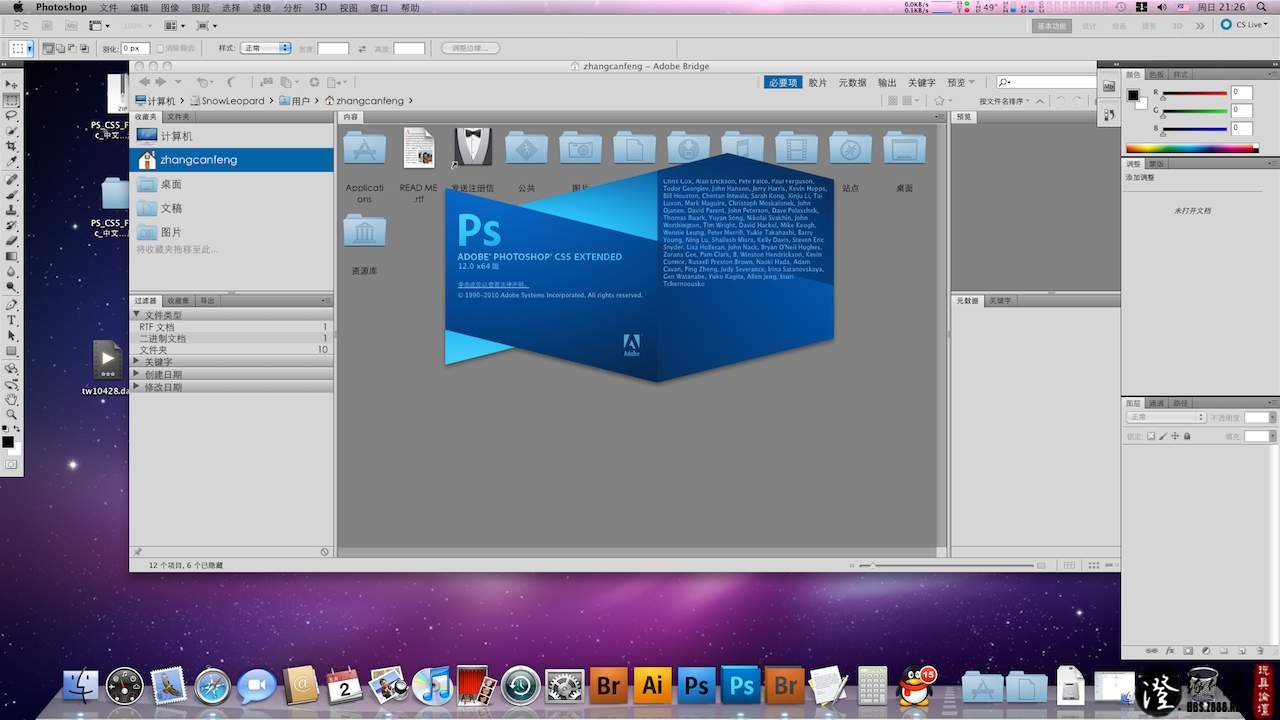Switch to the 收藏集 tab in Bridge

(x=179, y=300)
